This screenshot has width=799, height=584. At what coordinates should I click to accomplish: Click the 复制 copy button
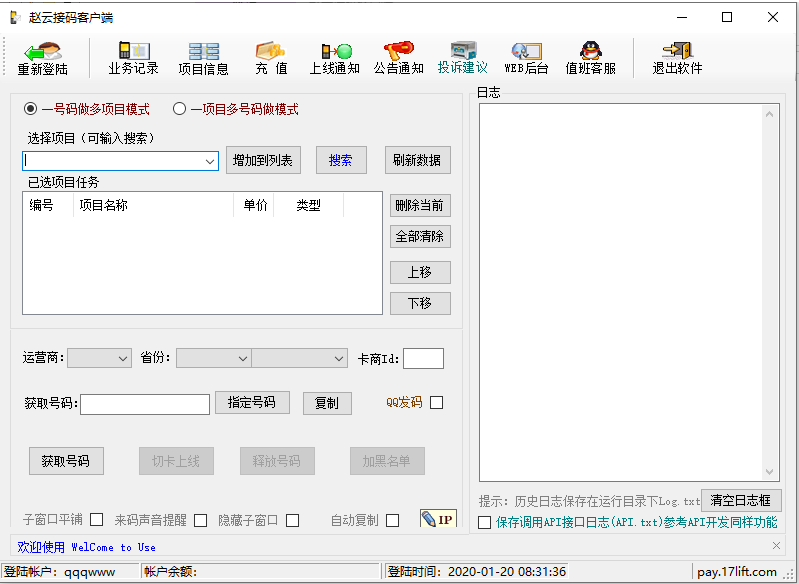327,403
